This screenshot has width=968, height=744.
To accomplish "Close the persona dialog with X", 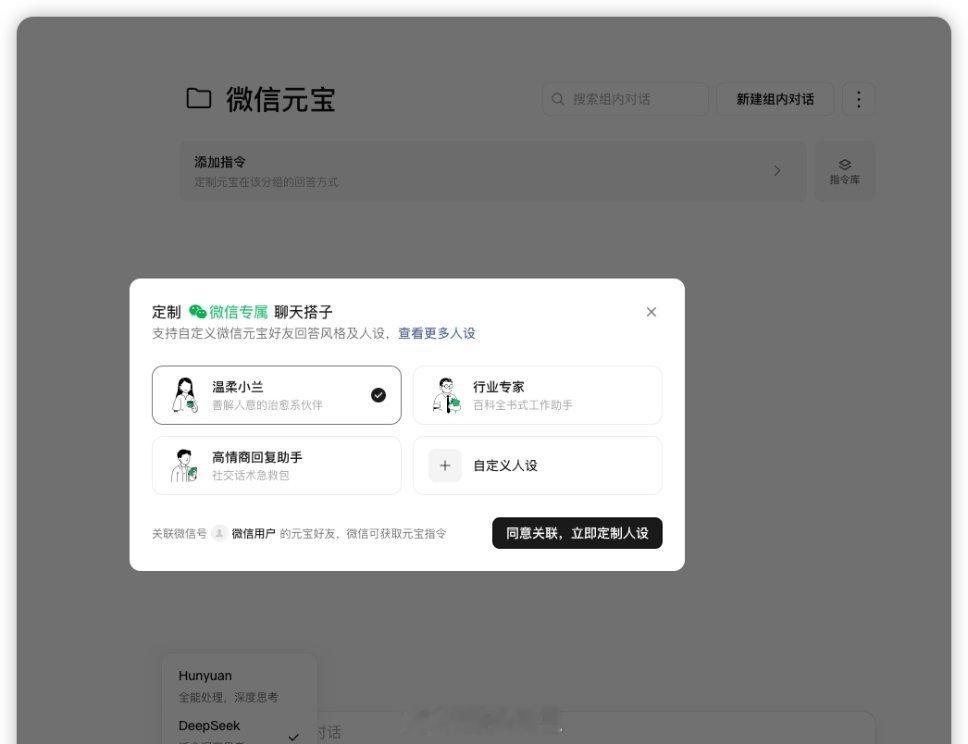I will coord(651,312).
